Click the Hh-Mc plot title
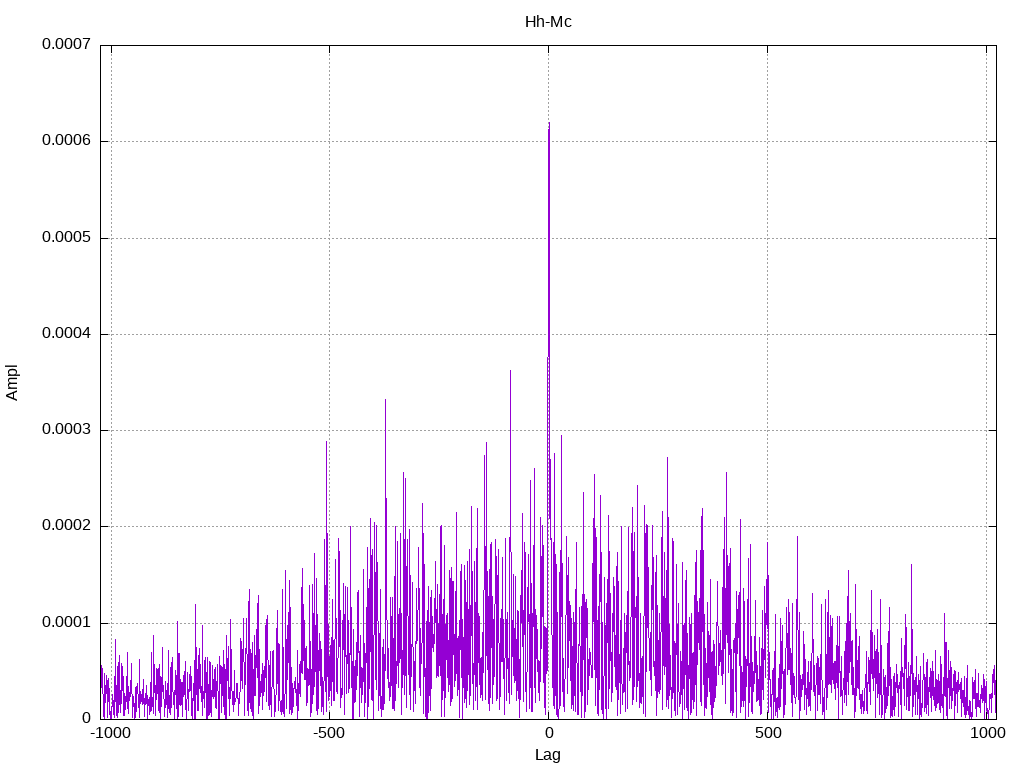Viewport: 1024px width, 768px height. tap(548, 22)
